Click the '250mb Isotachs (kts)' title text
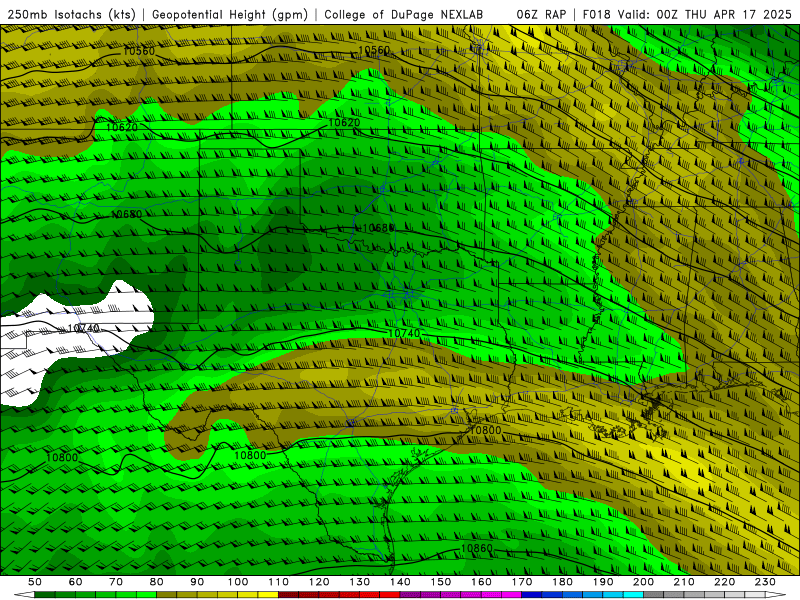This screenshot has width=800, height=600. coord(71,14)
